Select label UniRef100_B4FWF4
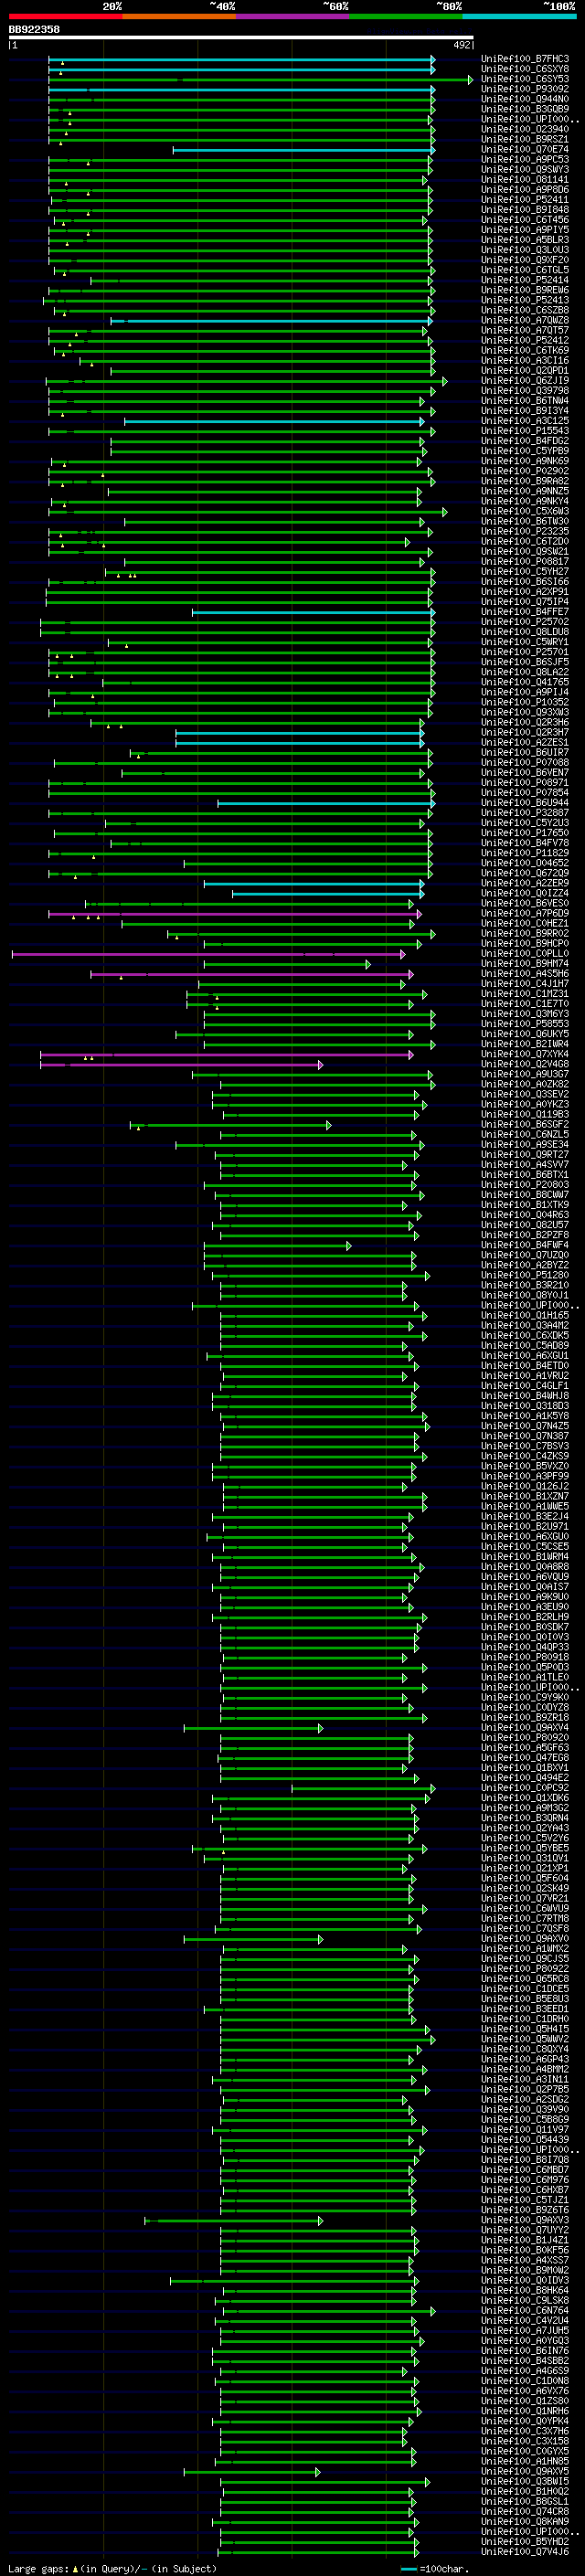Viewport: 585px width, 2576px height. click(x=525, y=1245)
